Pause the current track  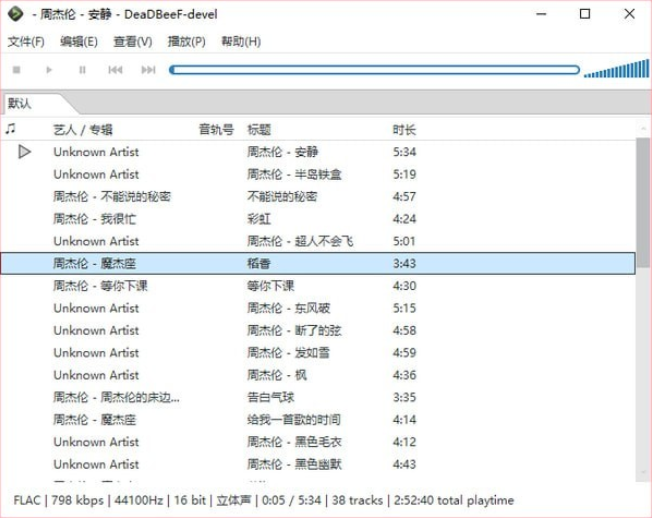coord(82,70)
